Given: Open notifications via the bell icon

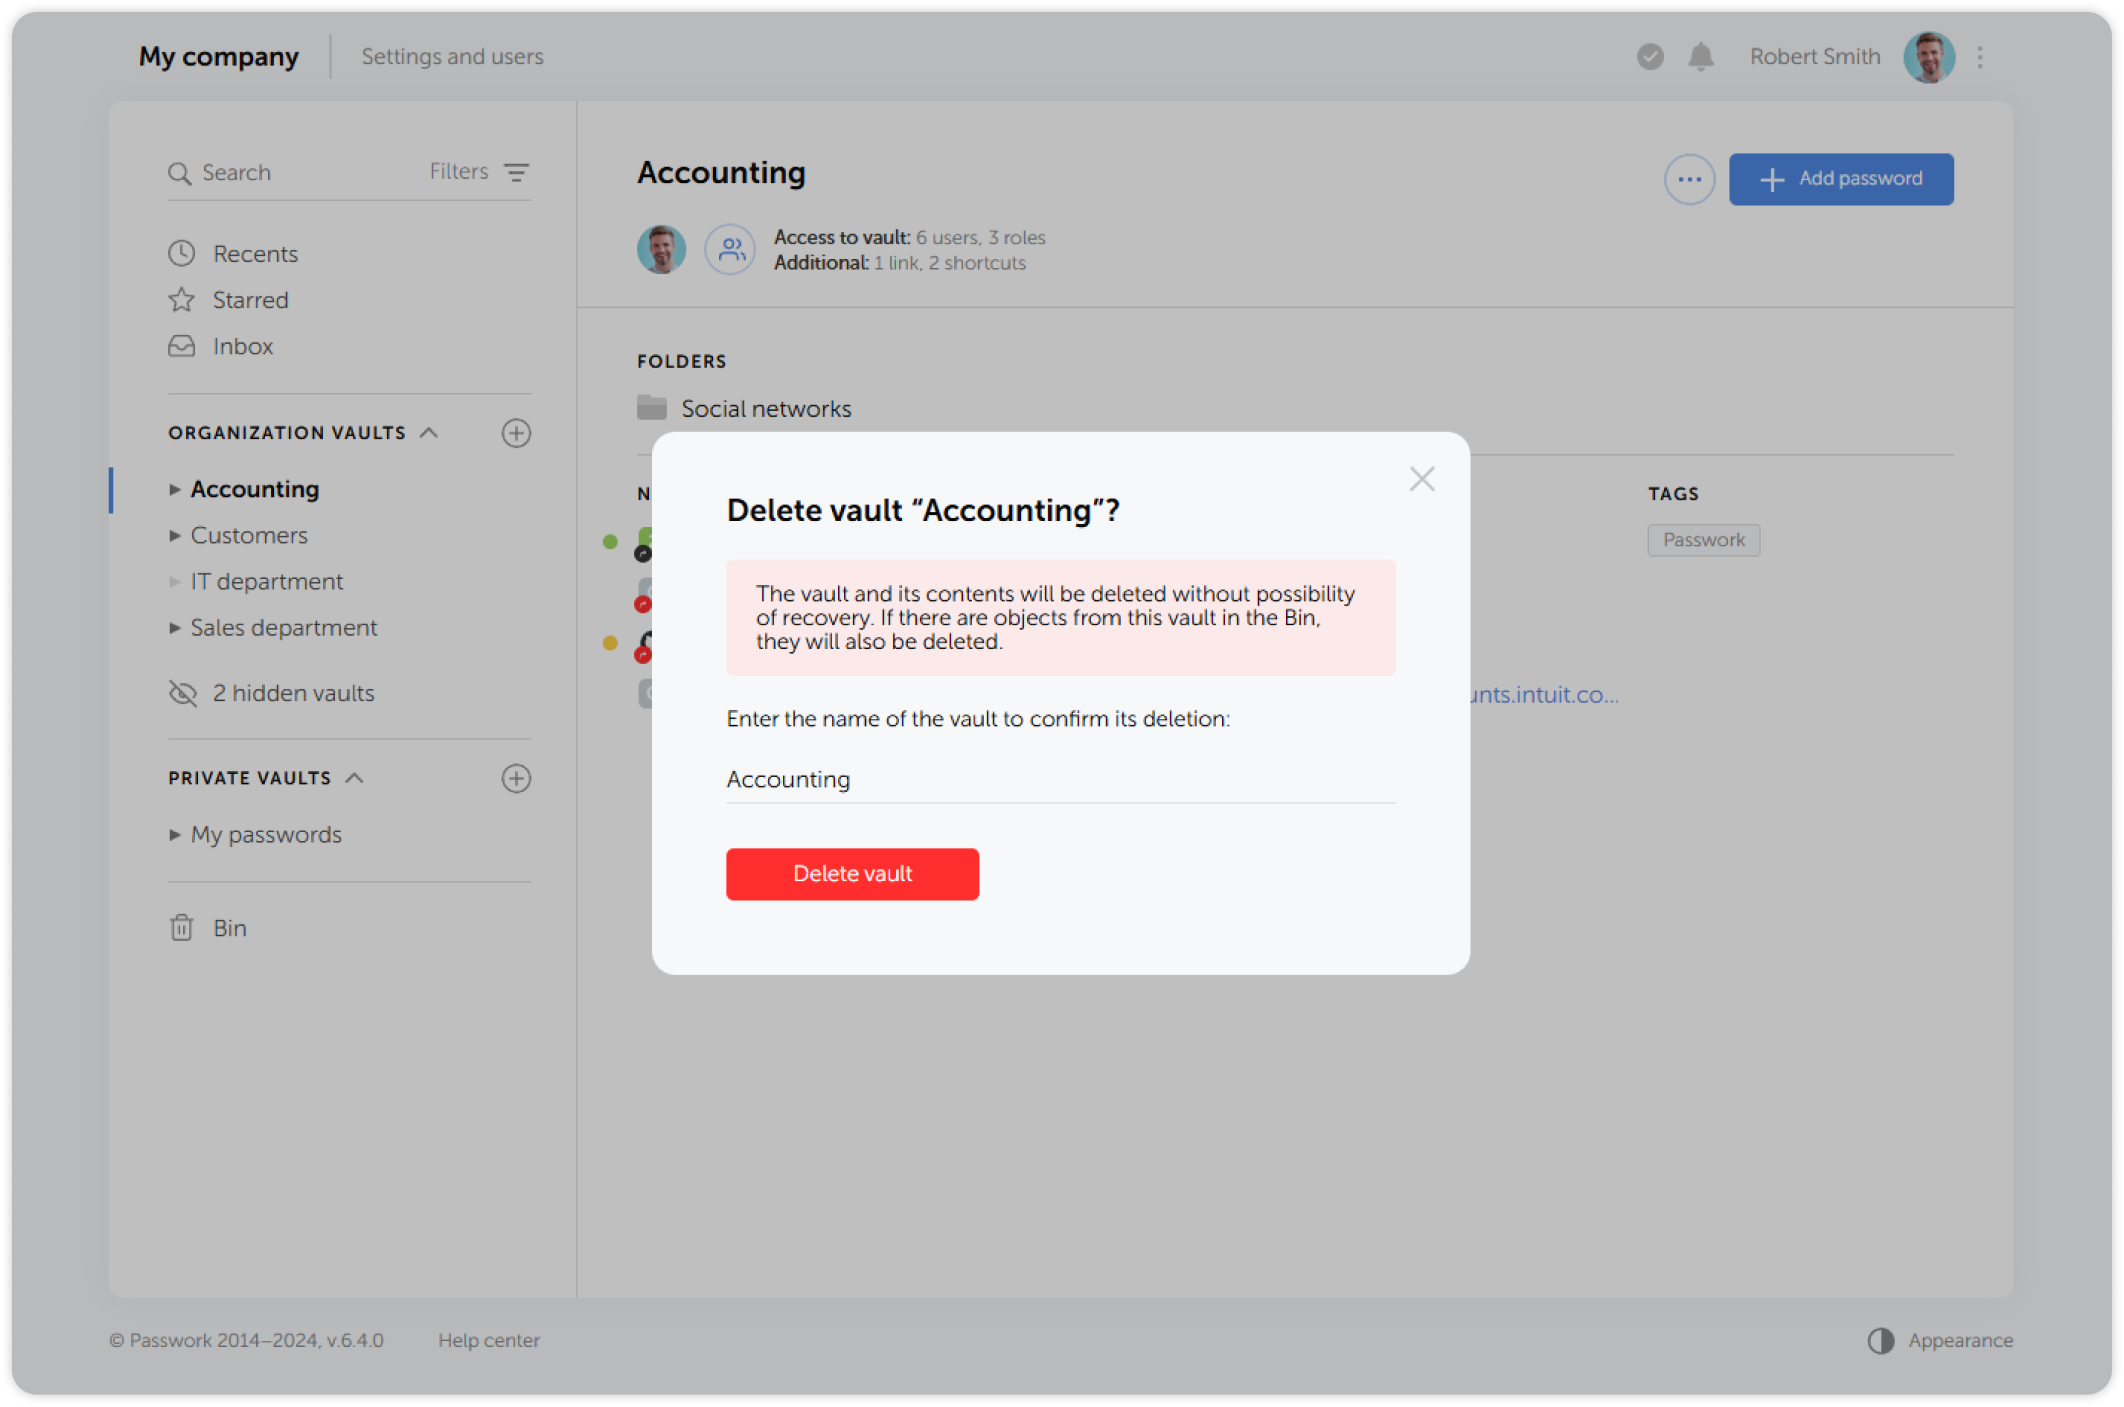Looking at the screenshot, I should click(x=1700, y=57).
